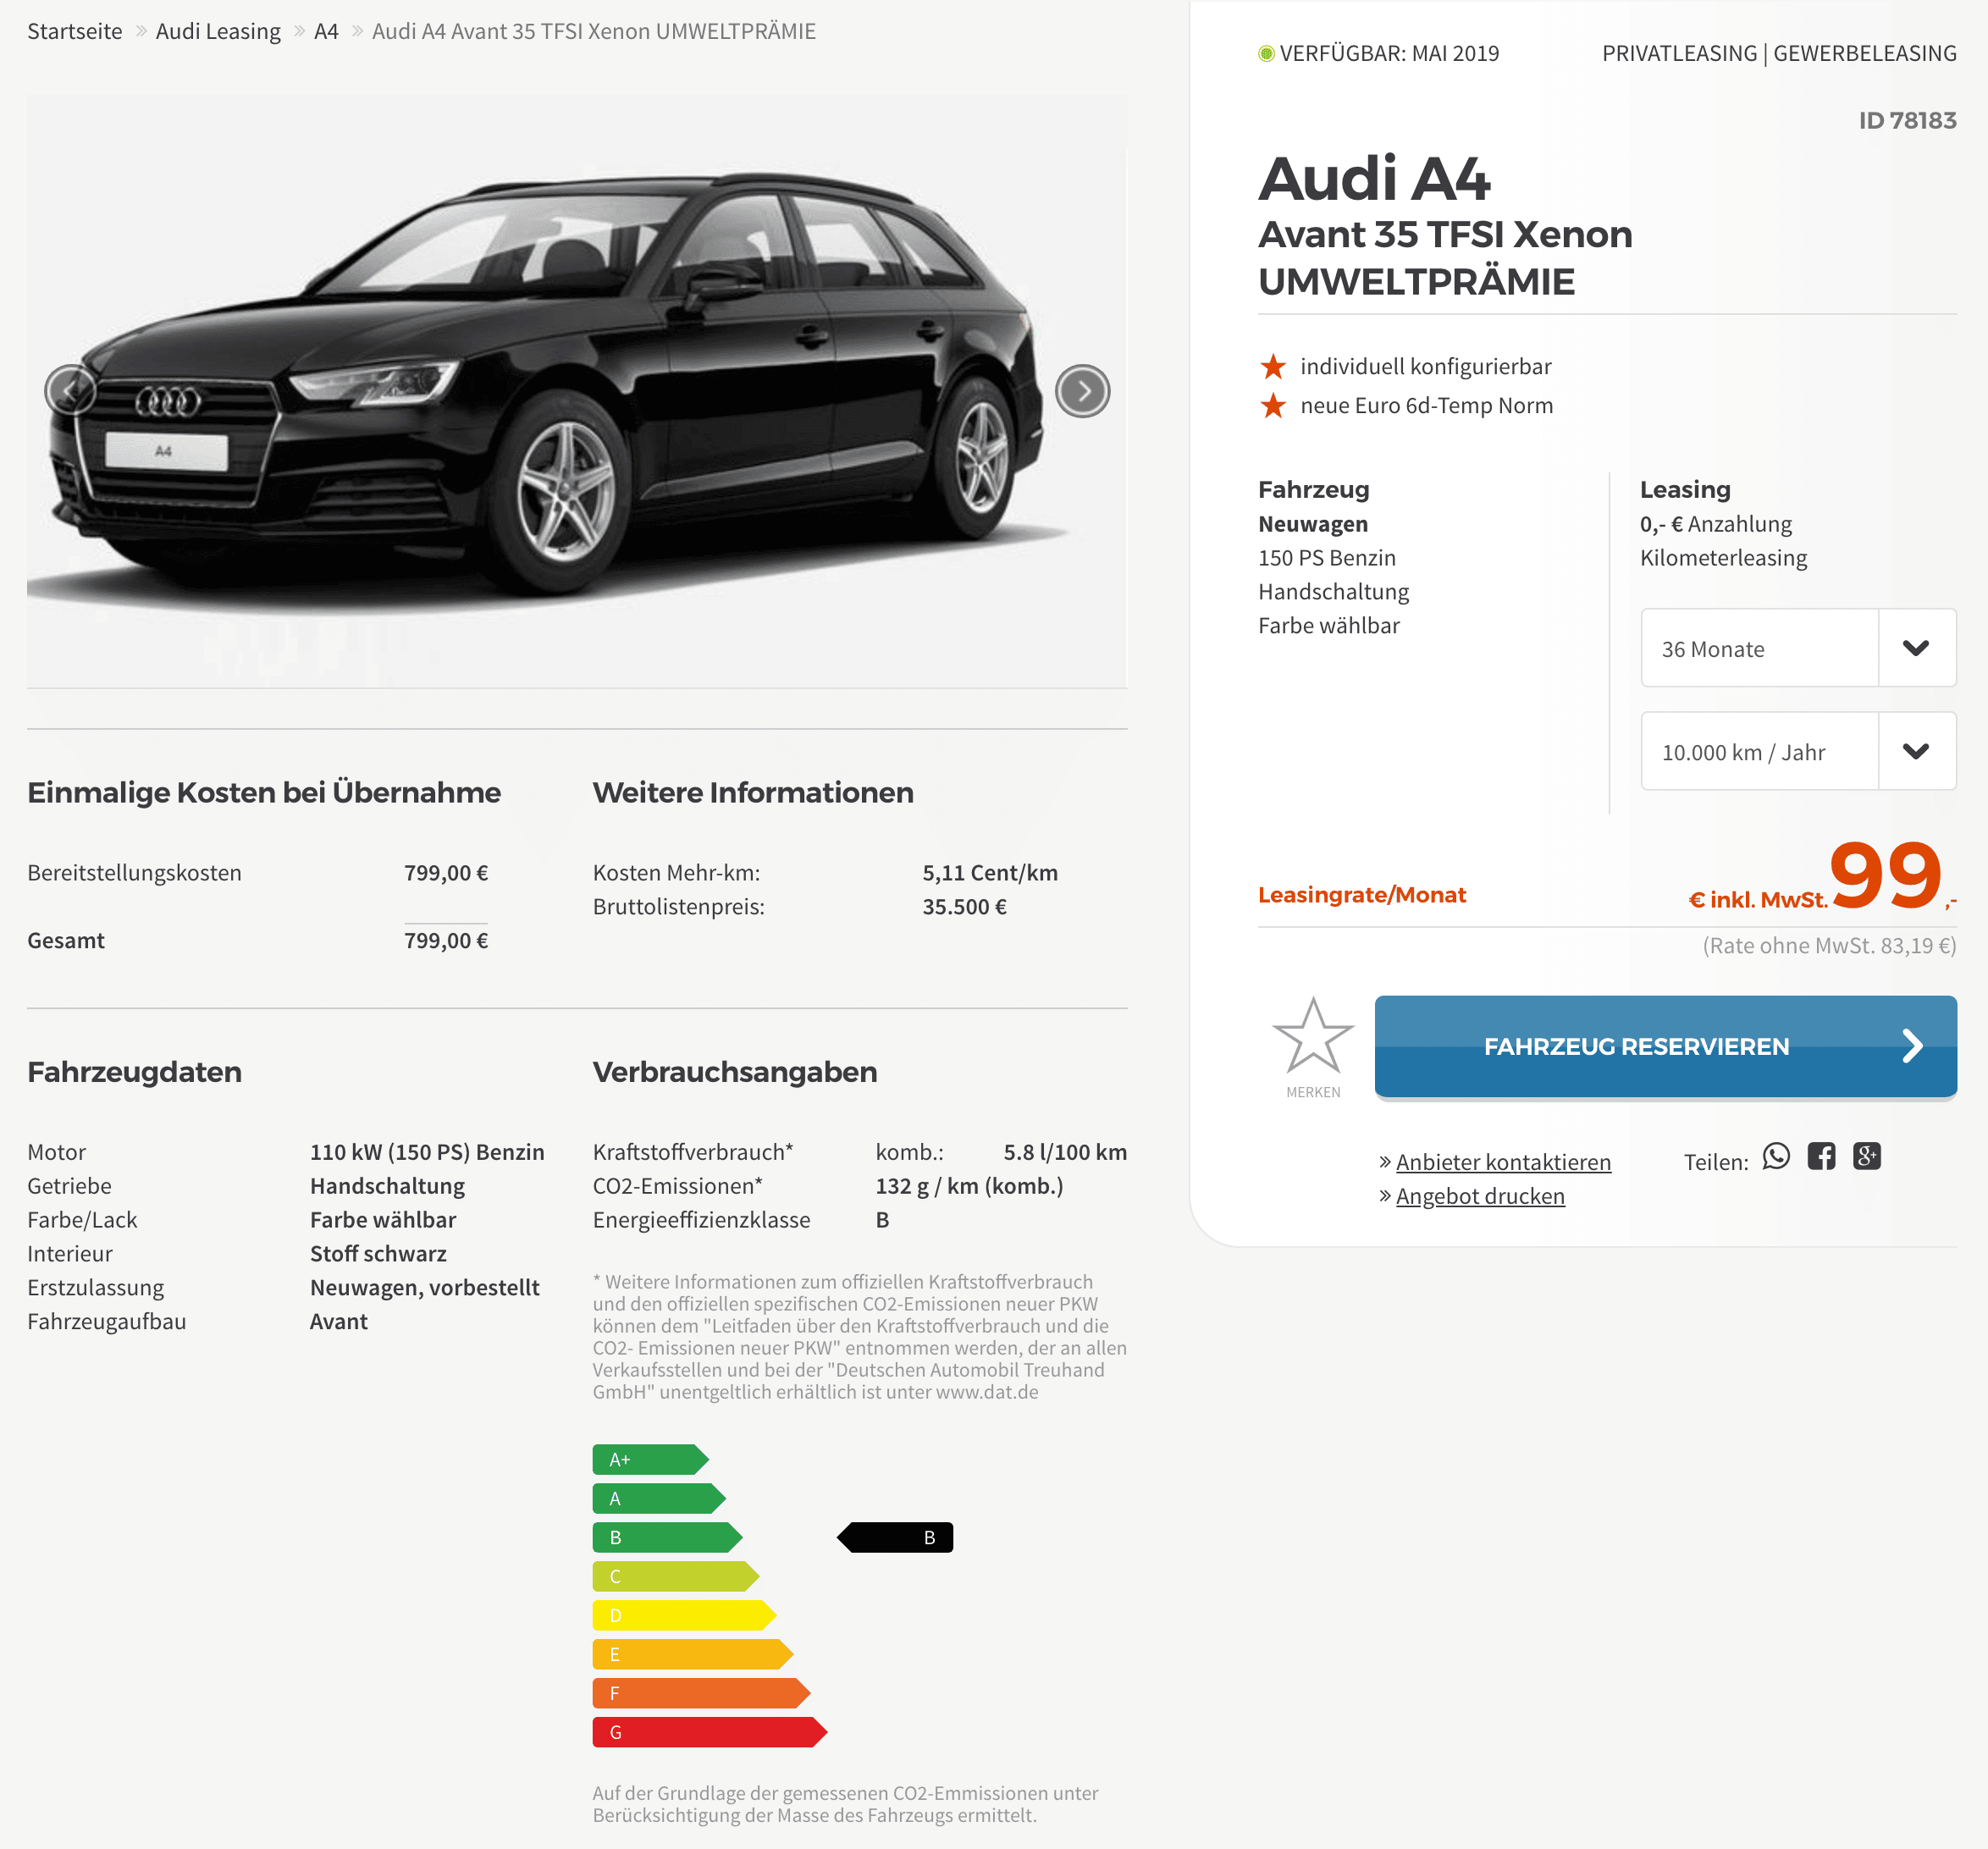Click '110 kW (150 PS) Benzin' value
The width and height of the screenshot is (1988, 1849).
[427, 1152]
